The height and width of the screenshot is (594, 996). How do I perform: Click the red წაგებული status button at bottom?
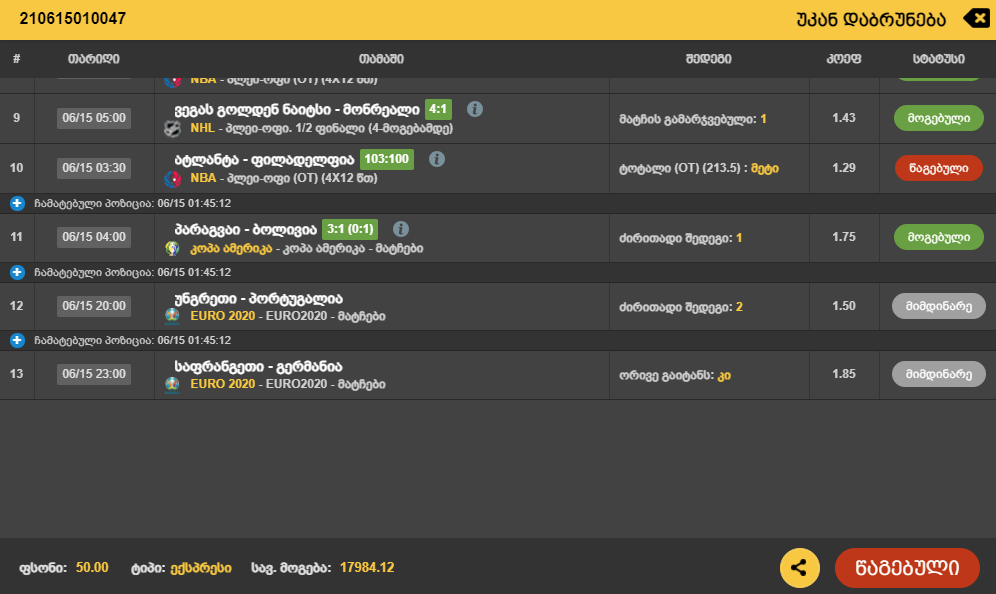point(907,567)
